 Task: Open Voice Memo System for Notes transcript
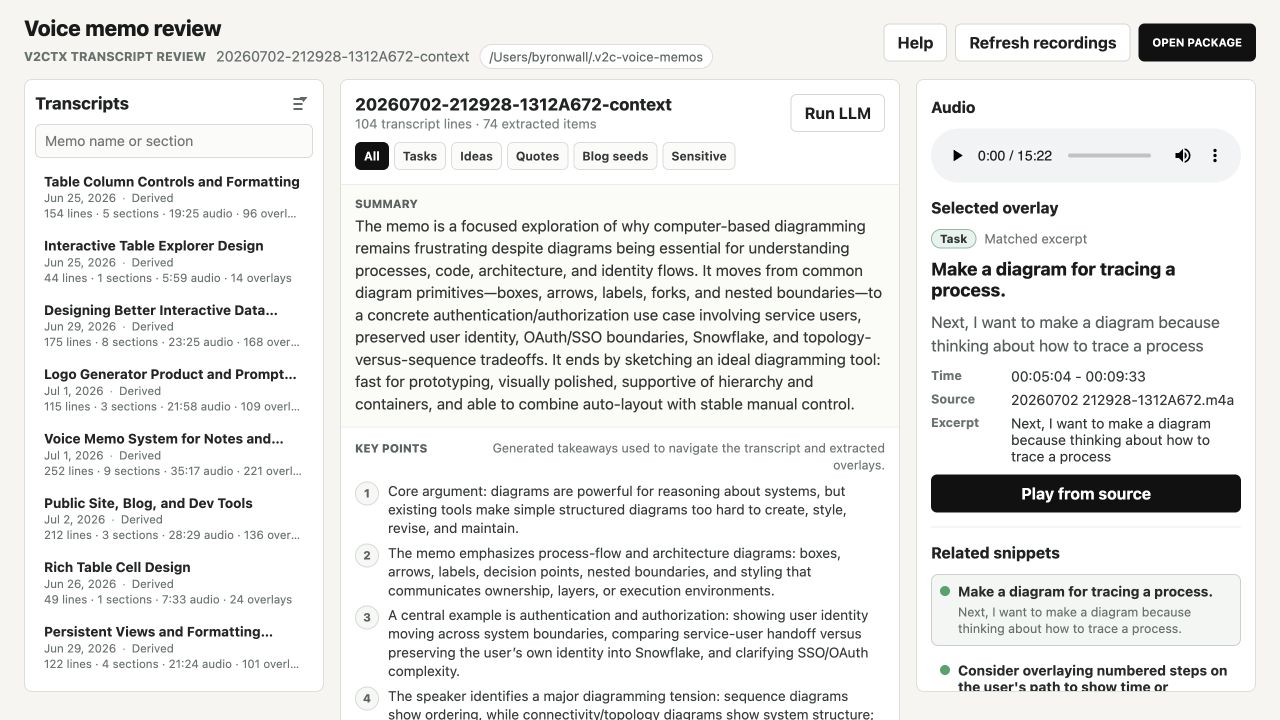pyautogui.click(x=174, y=454)
